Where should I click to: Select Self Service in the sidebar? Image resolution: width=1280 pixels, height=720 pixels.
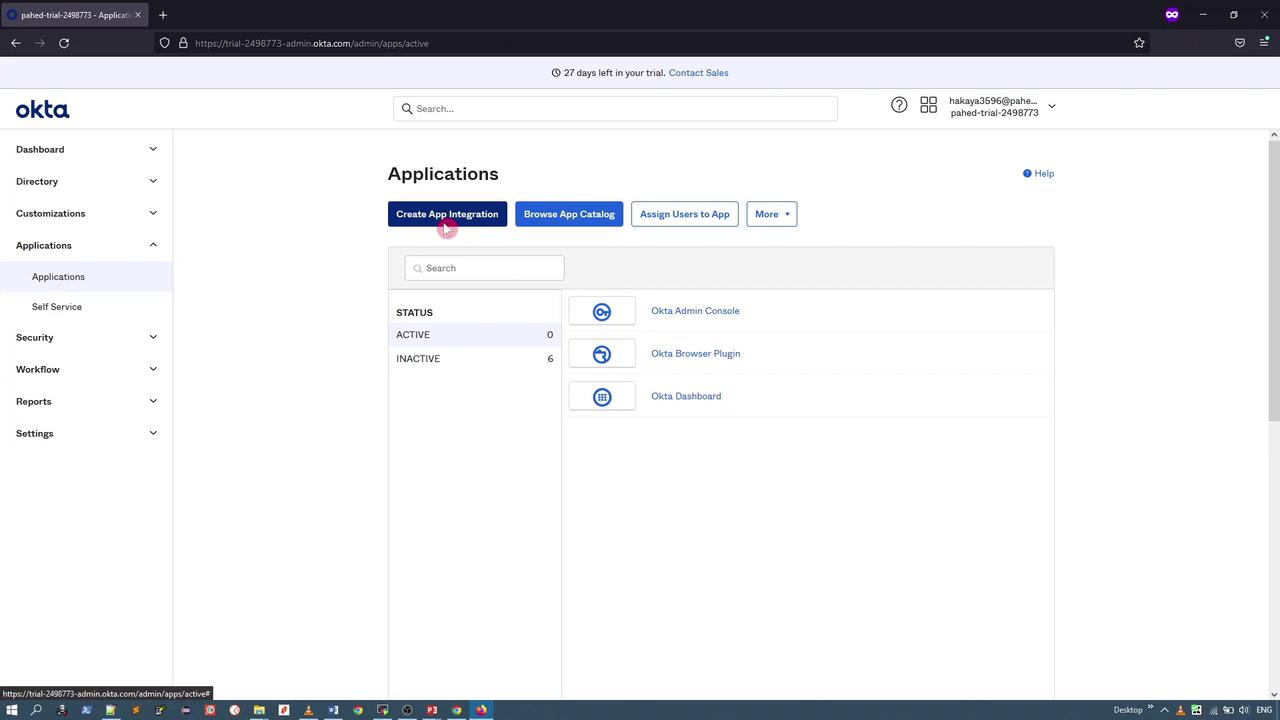pos(57,307)
